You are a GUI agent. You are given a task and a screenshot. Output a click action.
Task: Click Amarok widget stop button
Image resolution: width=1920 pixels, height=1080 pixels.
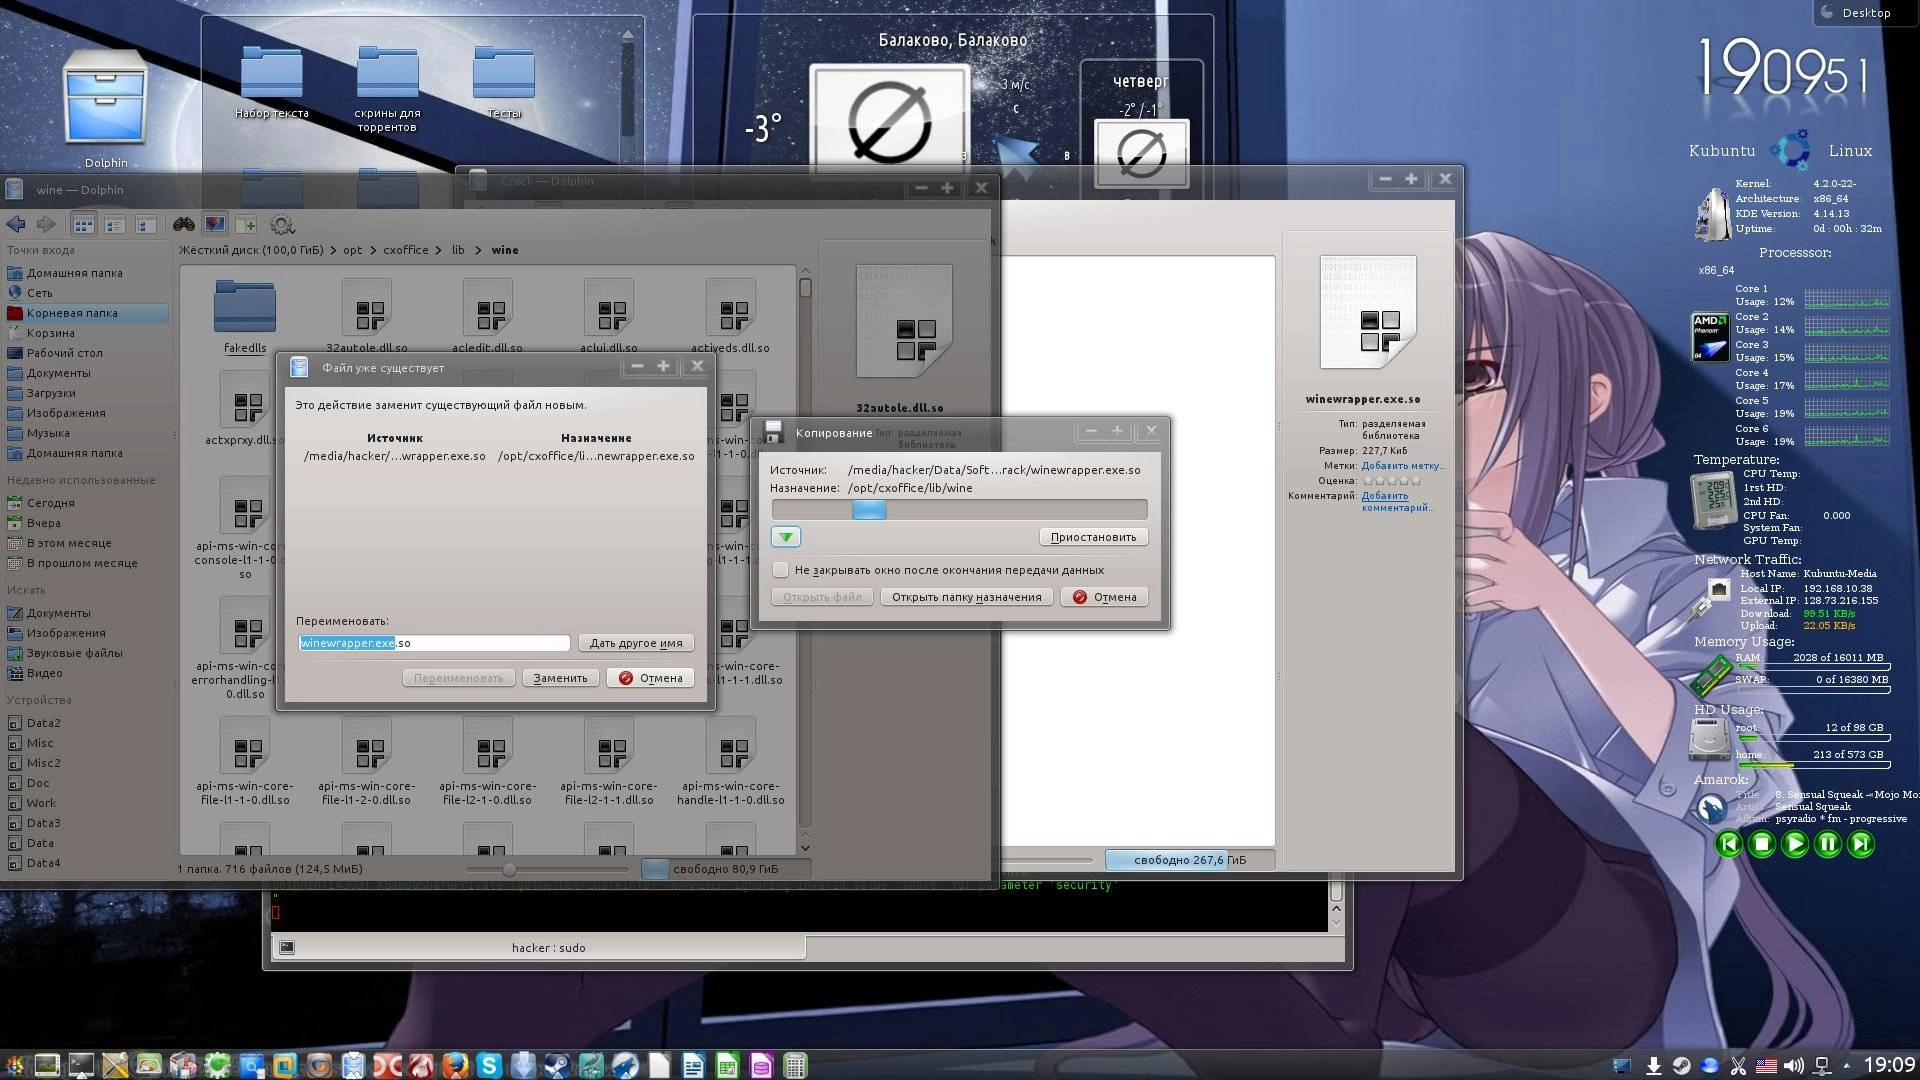coord(1762,844)
